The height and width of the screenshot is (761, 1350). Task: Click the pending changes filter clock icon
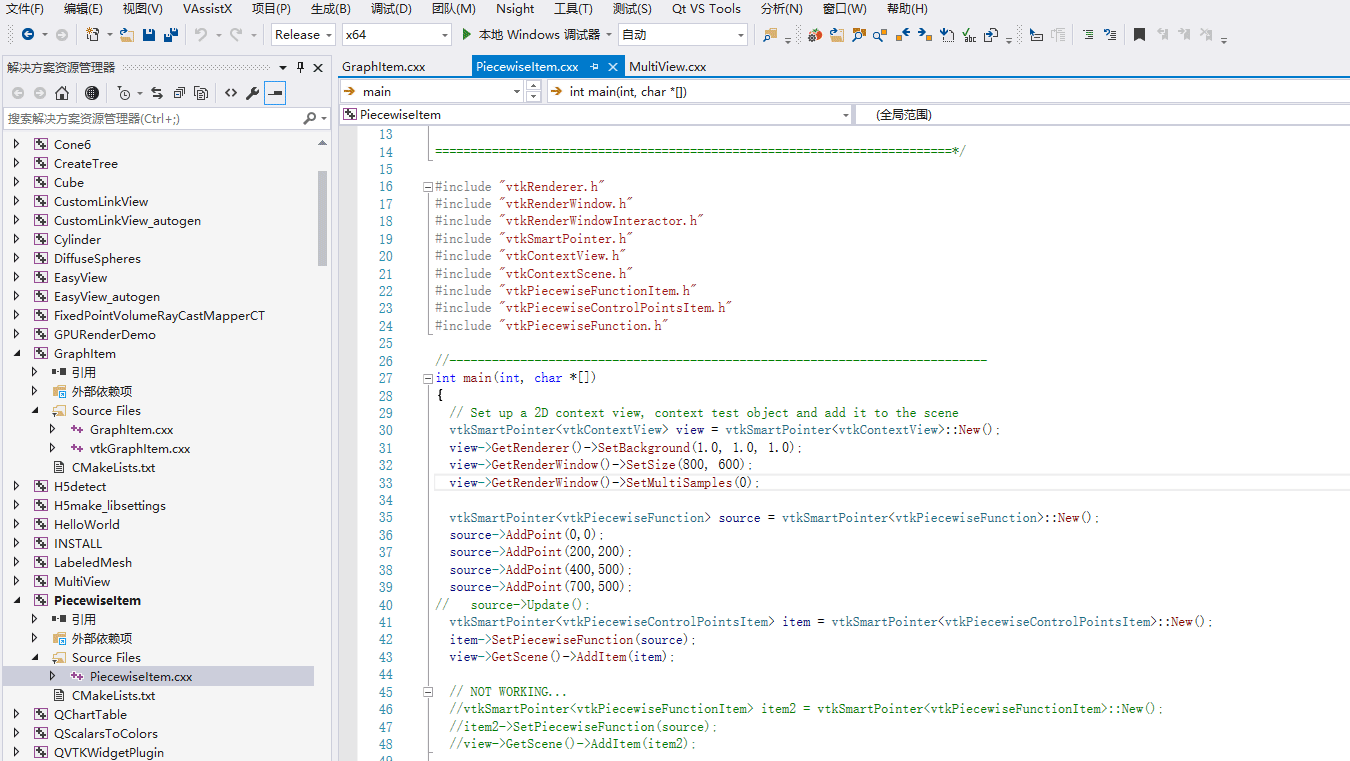124,93
